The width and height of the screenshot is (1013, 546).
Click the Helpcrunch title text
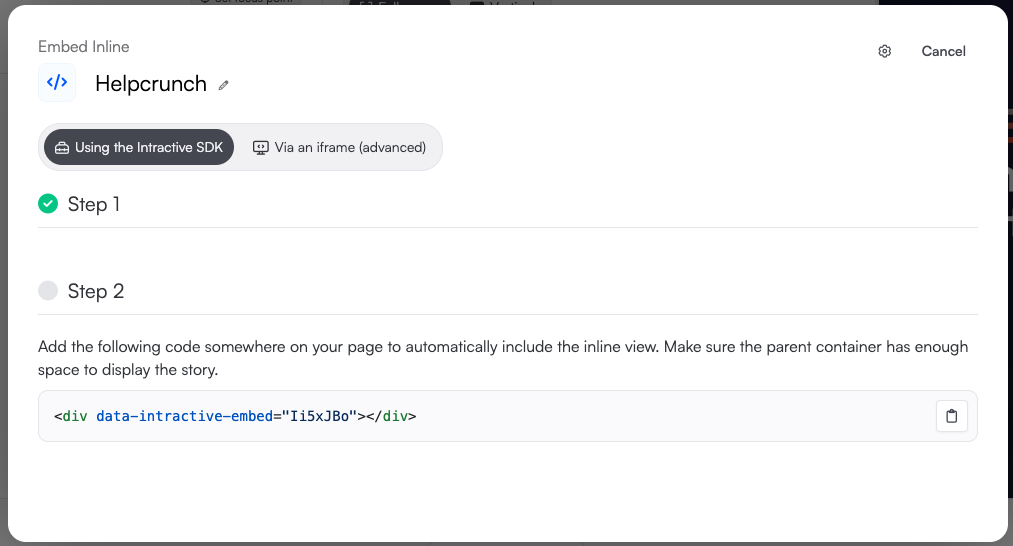[x=151, y=84]
